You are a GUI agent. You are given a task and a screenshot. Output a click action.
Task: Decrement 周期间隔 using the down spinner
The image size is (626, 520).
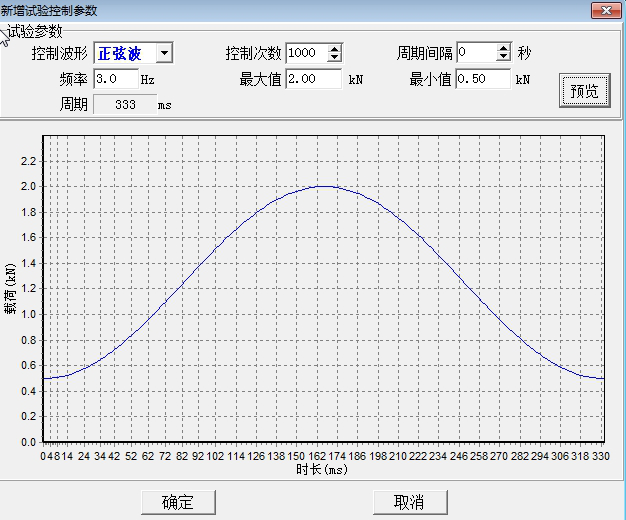(504, 58)
